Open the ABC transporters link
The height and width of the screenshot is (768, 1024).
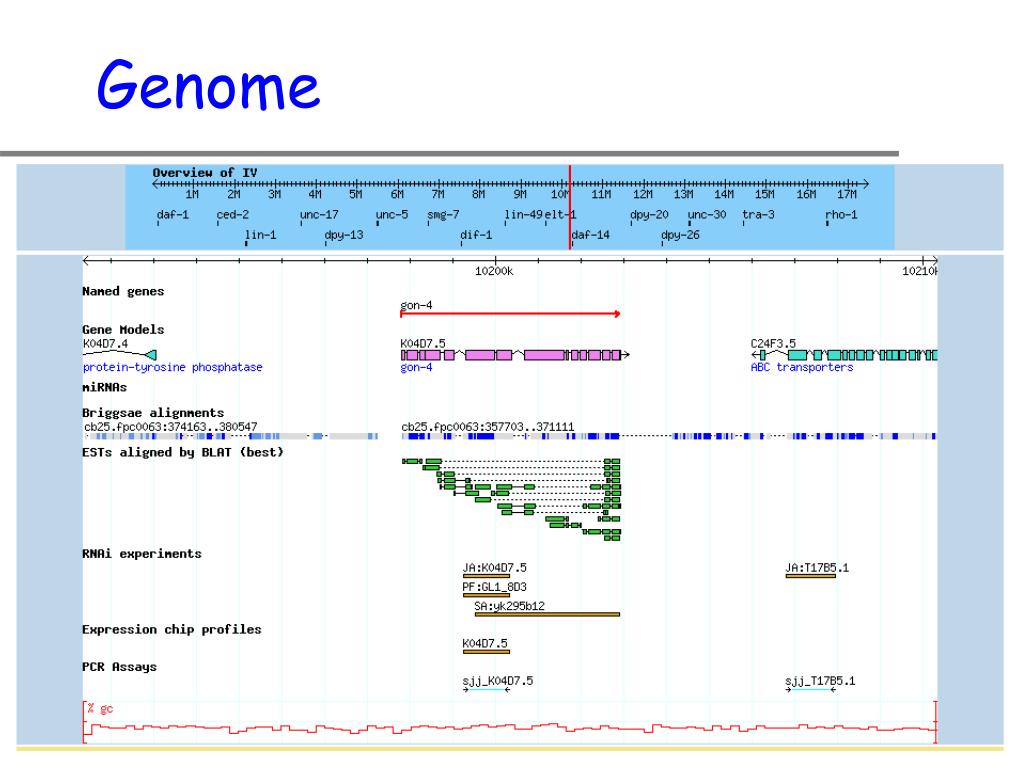(802, 367)
